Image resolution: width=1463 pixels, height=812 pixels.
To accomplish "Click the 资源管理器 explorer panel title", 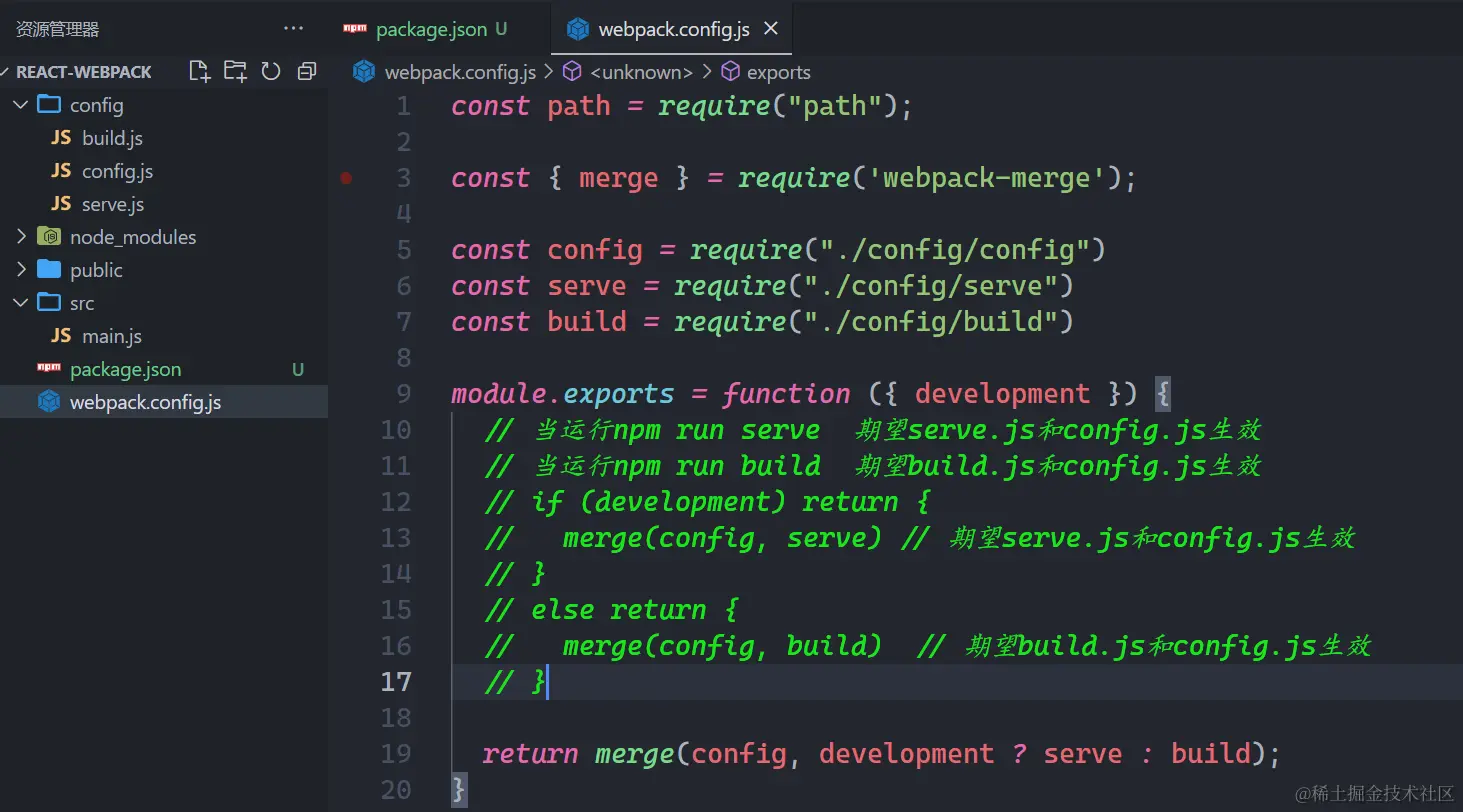I will click(57, 29).
